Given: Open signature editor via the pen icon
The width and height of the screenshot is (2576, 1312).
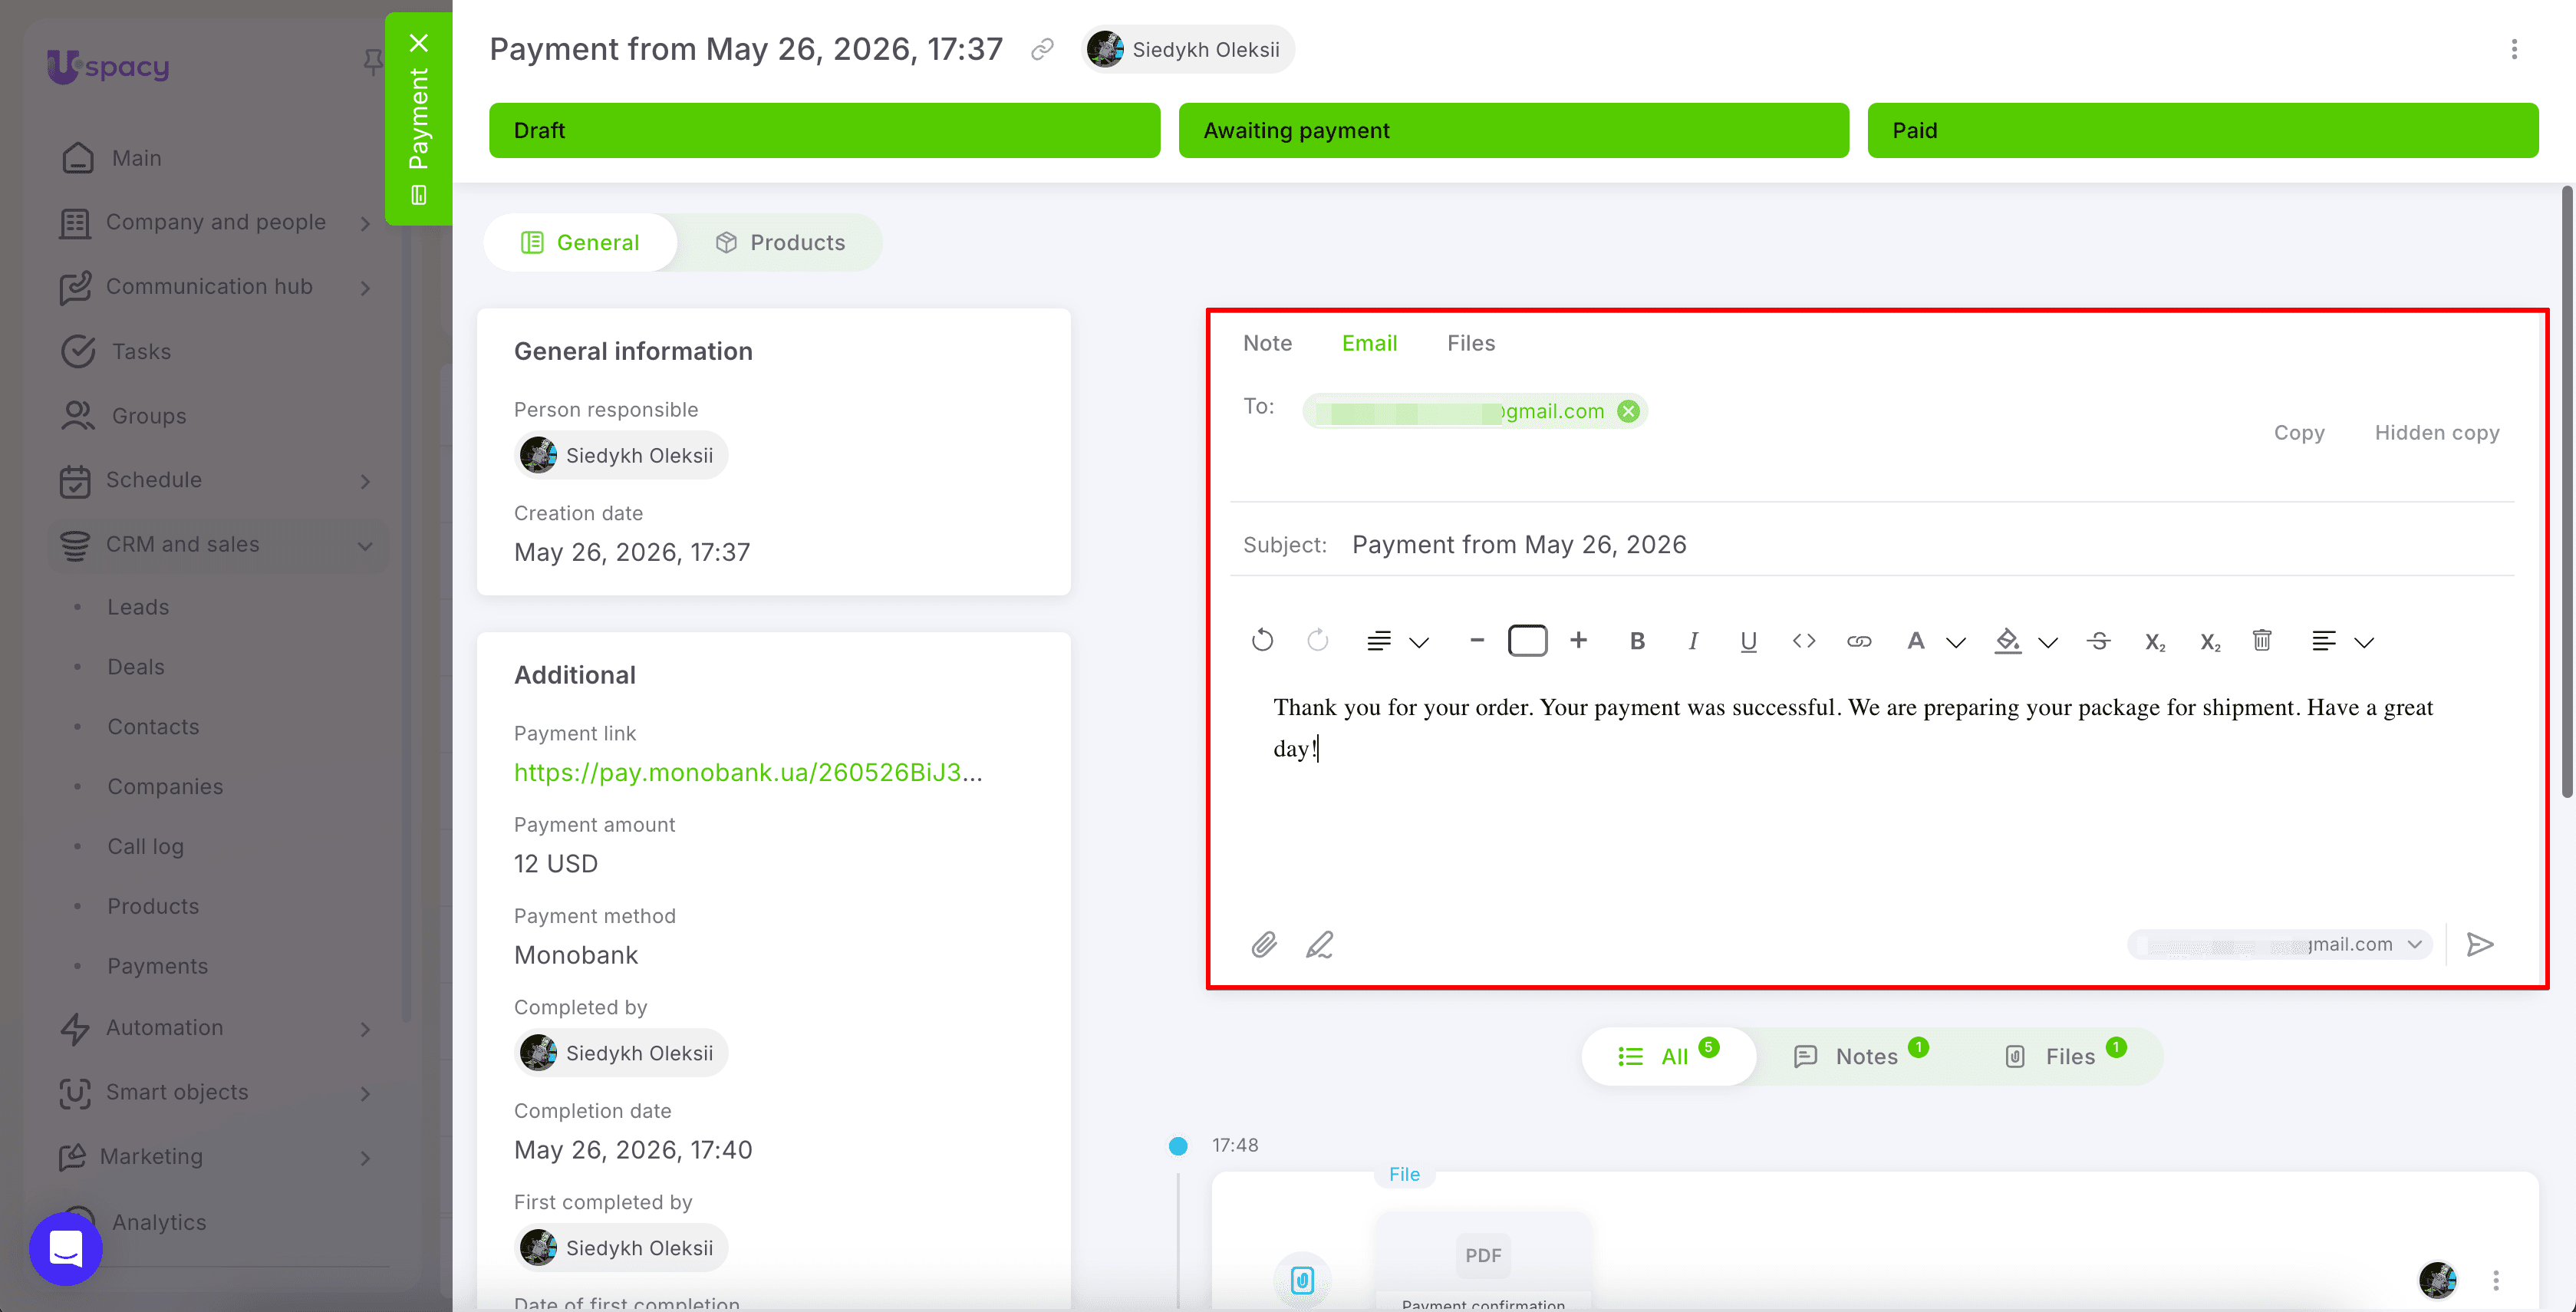Looking at the screenshot, I should click(1319, 944).
